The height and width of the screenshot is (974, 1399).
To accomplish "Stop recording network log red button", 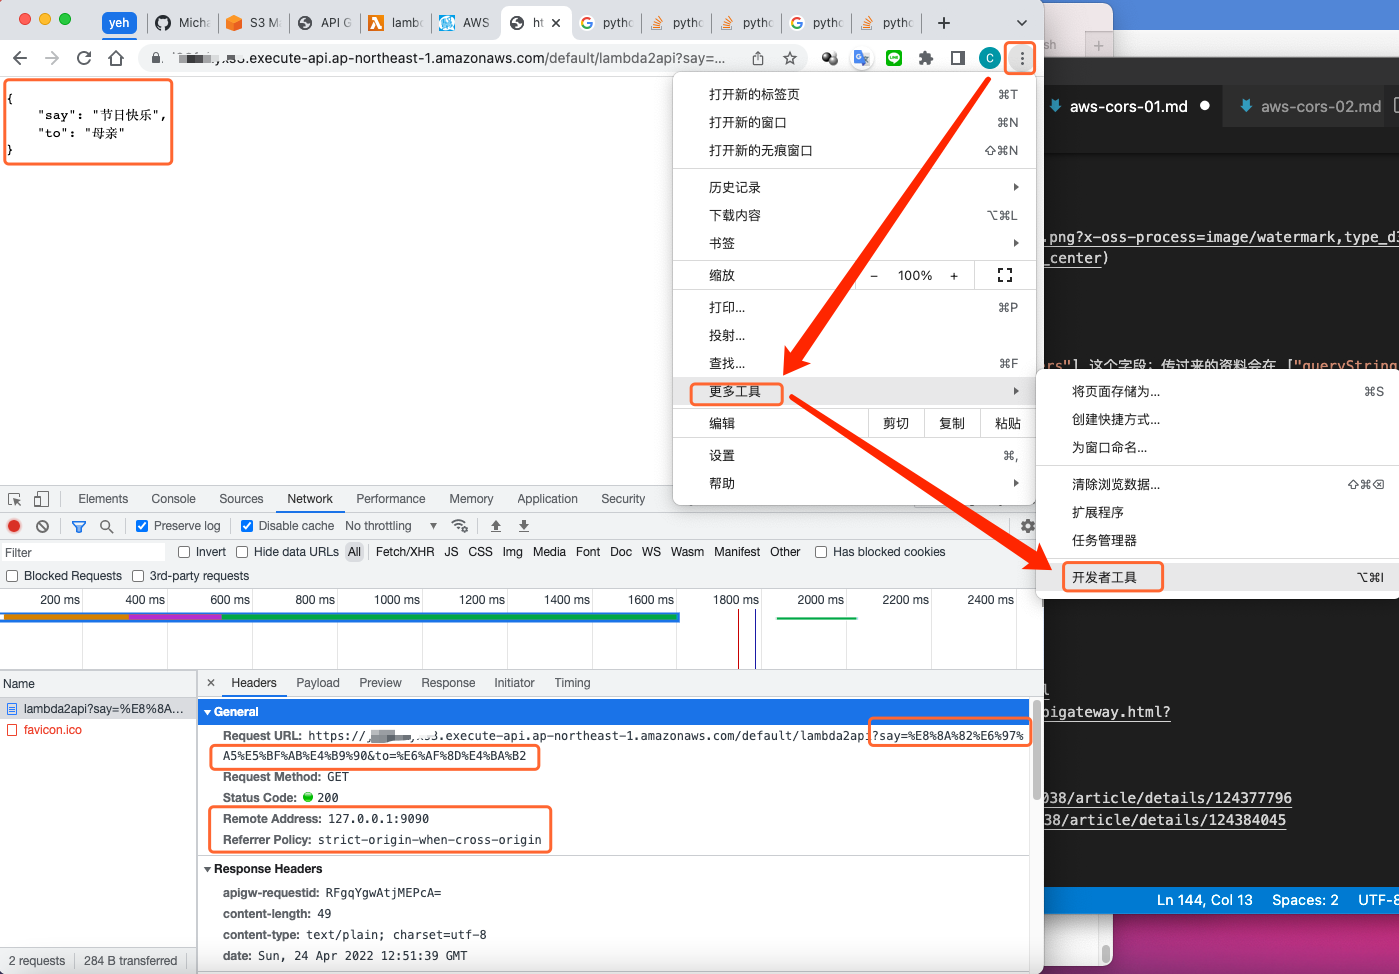I will pyautogui.click(x=14, y=526).
